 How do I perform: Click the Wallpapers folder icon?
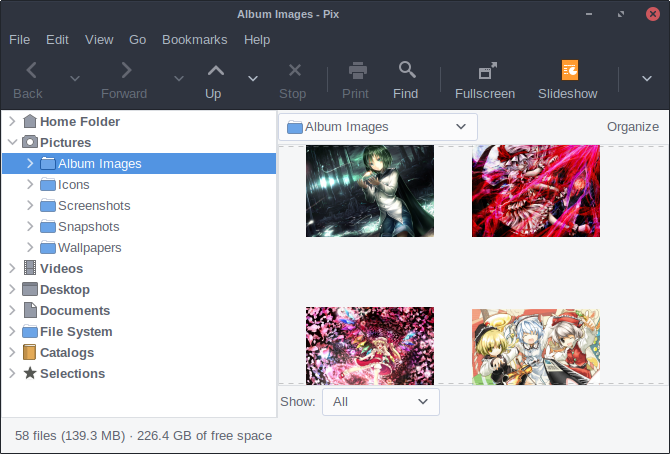(x=47, y=248)
